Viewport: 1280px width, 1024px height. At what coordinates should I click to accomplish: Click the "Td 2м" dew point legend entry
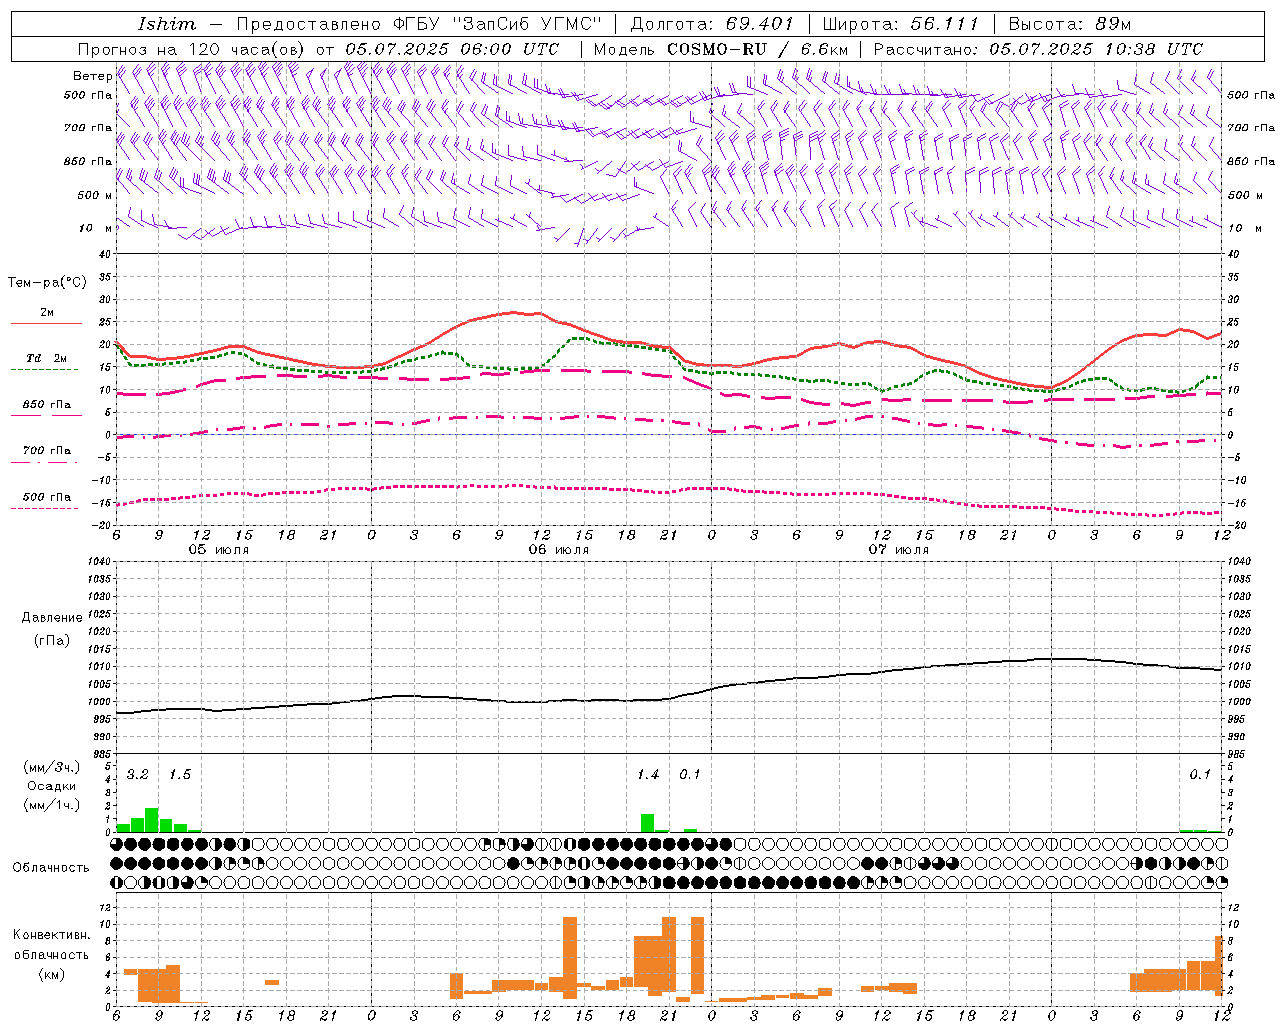[x=46, y=364]
